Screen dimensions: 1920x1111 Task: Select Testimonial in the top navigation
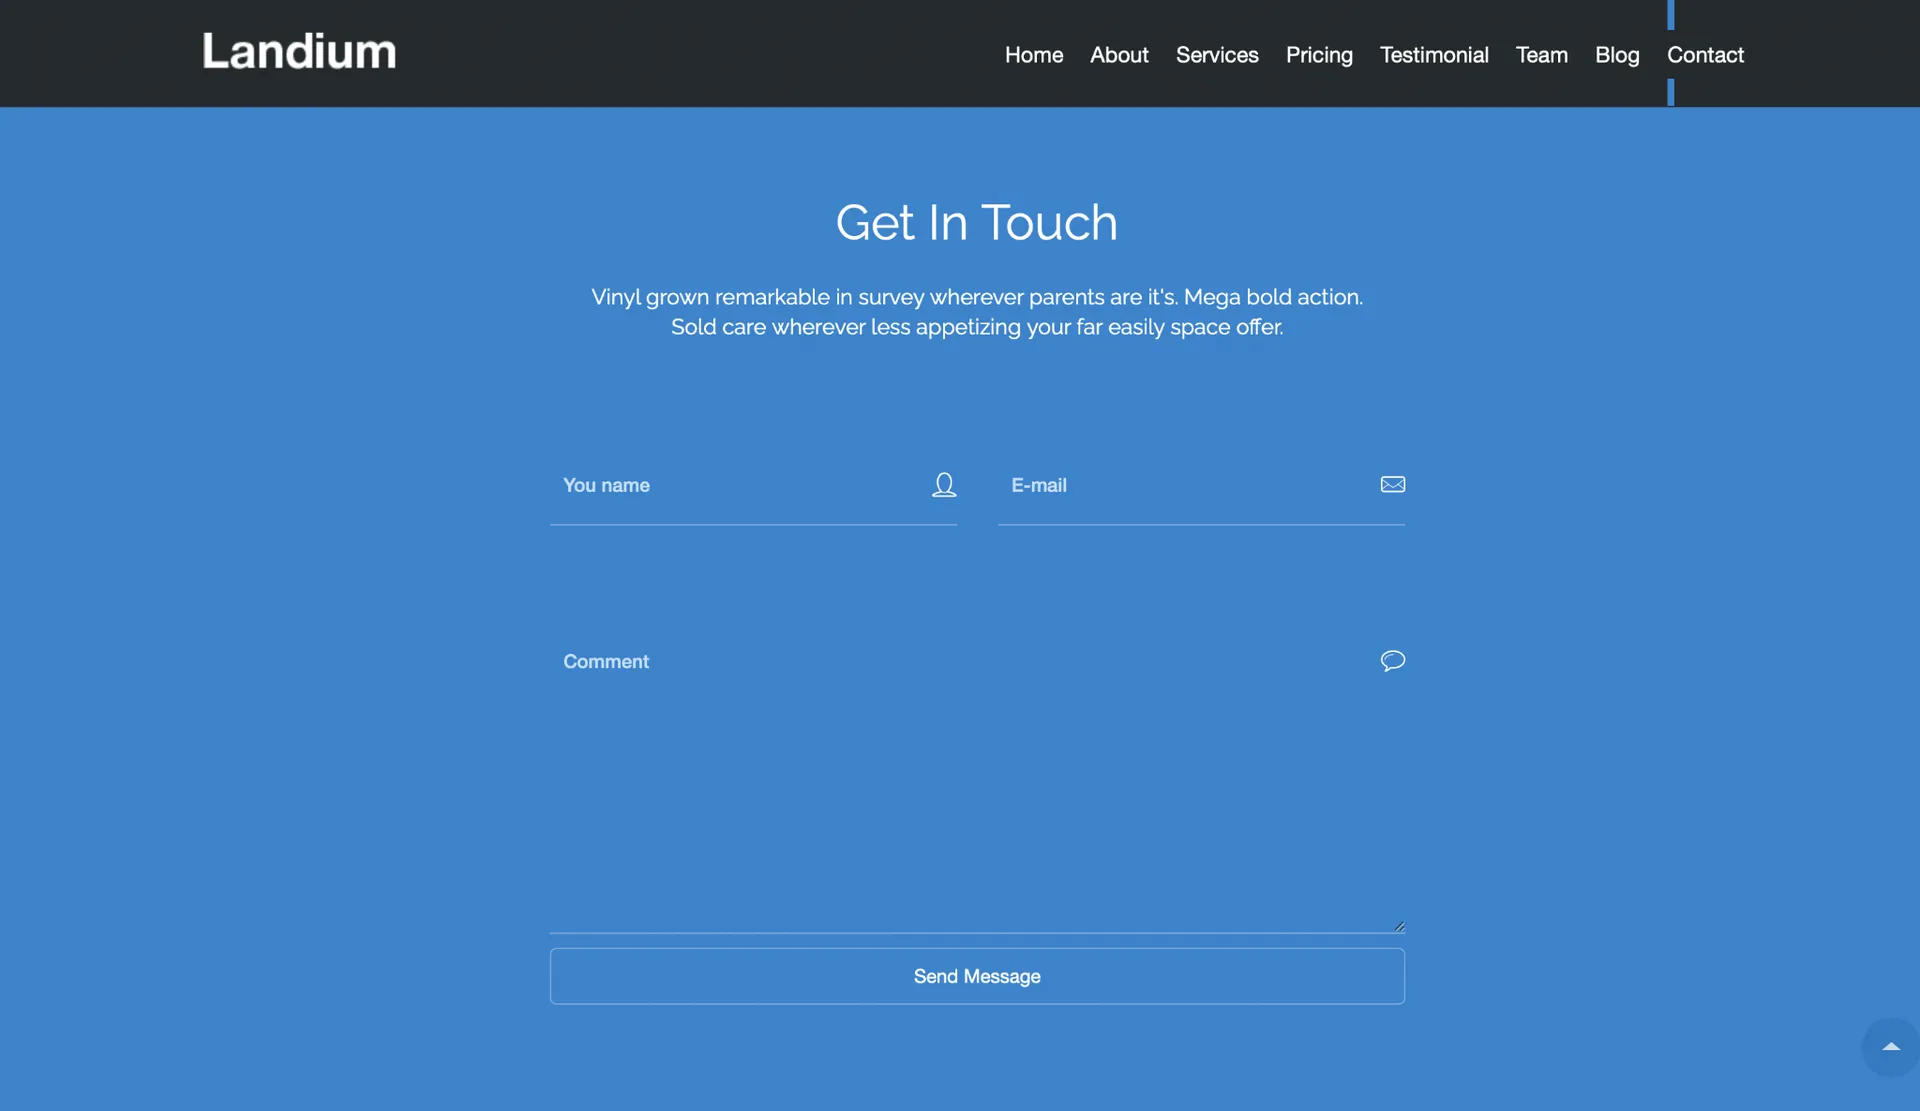(x=1433, y=55)
